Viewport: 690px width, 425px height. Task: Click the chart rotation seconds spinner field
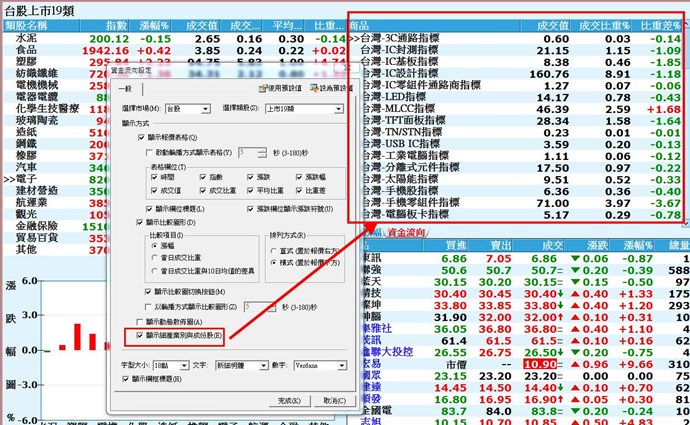click(260, 307)
